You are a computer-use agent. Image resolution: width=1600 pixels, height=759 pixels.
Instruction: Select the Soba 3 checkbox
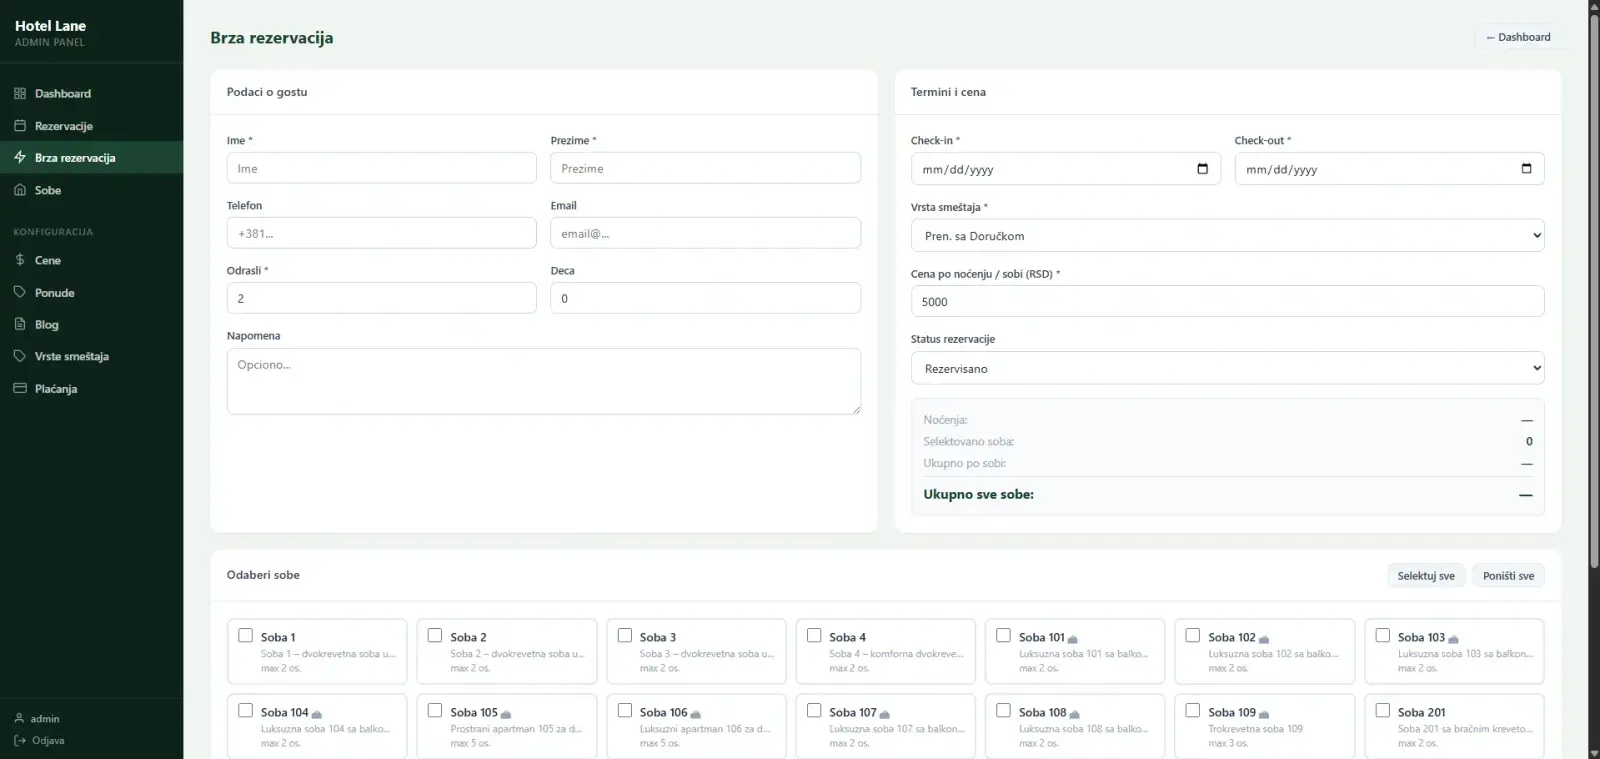point(625,635)
